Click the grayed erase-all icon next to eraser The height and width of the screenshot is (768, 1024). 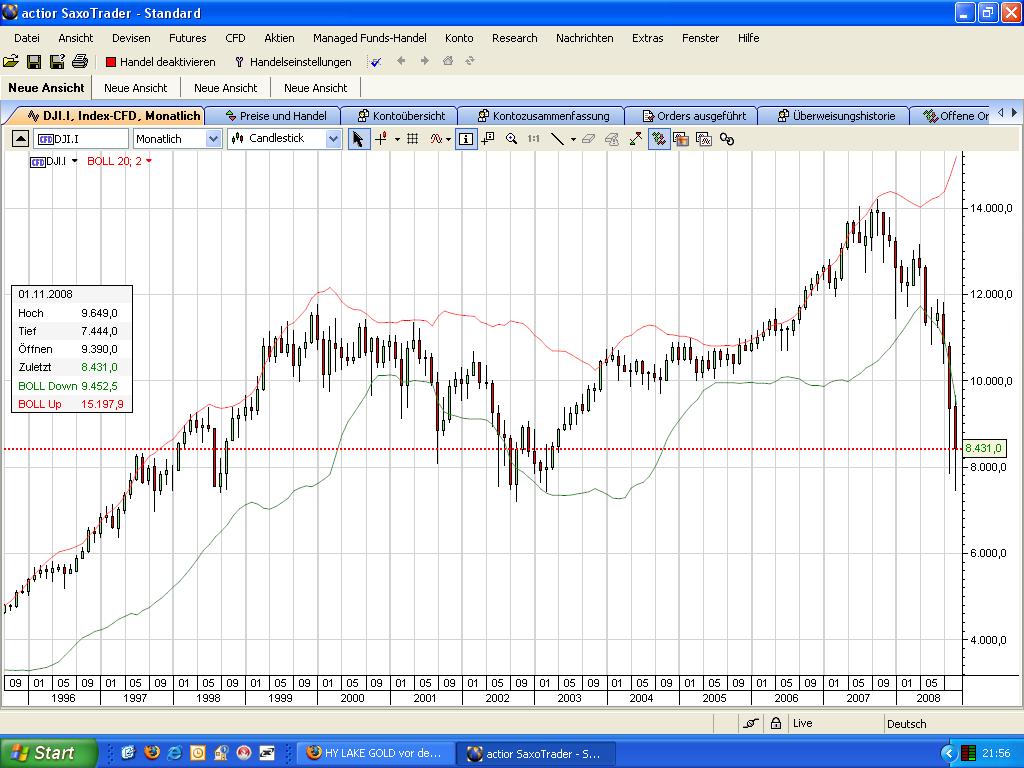tap(612, 138)
